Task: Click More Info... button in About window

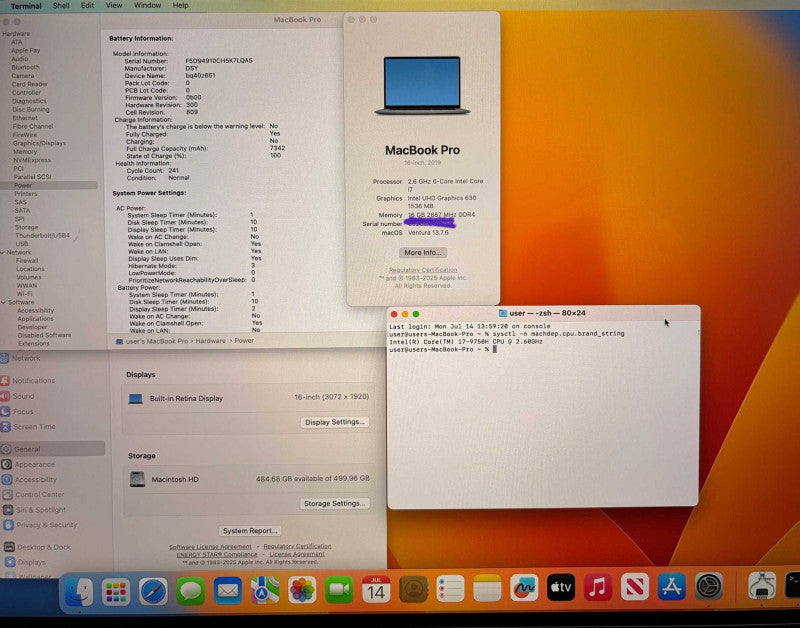Action: 423,253
